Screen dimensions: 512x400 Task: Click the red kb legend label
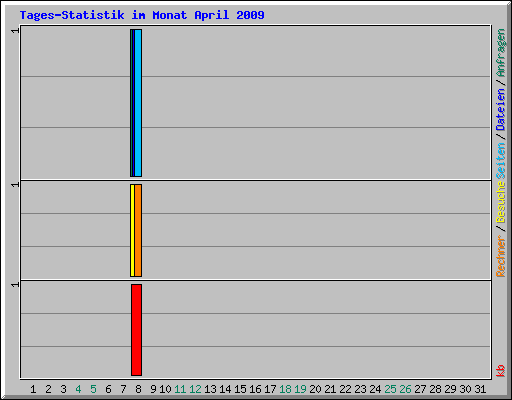[x=500, y=371]
